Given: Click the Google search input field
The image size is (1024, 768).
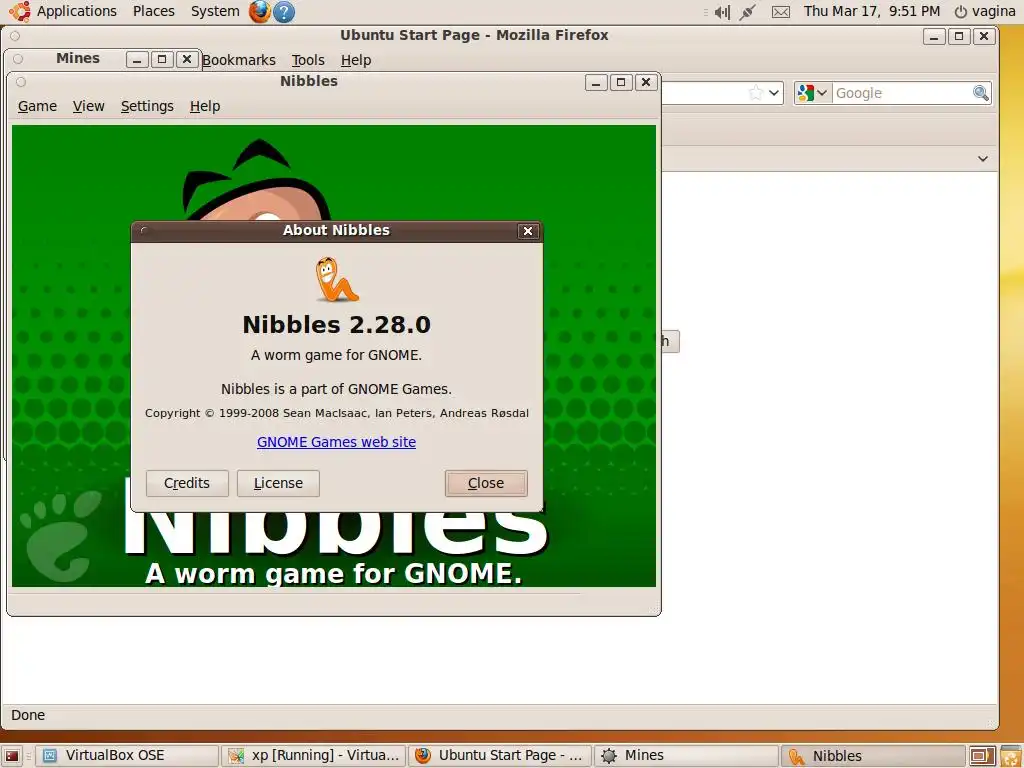Looking at the screenshot, I should (902, 93).
